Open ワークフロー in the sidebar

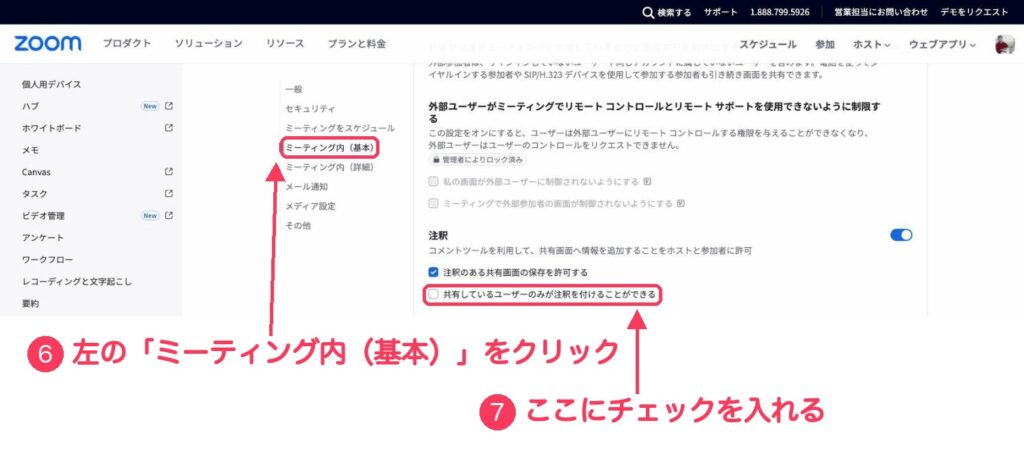[47, 260]
